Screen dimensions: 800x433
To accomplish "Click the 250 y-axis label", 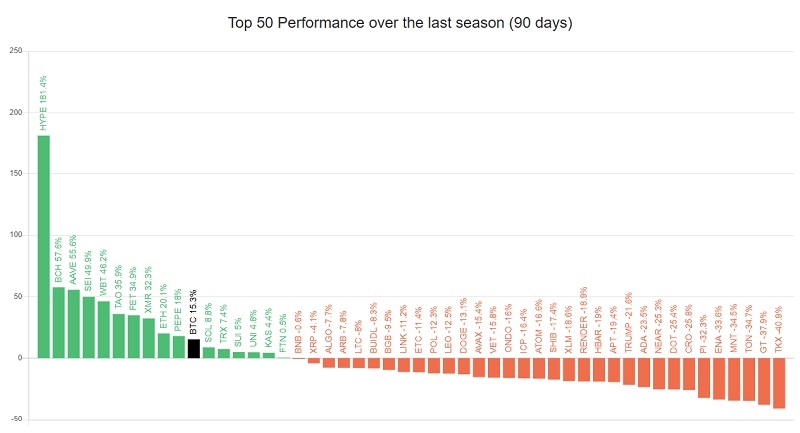I will [x=16, y=51].
